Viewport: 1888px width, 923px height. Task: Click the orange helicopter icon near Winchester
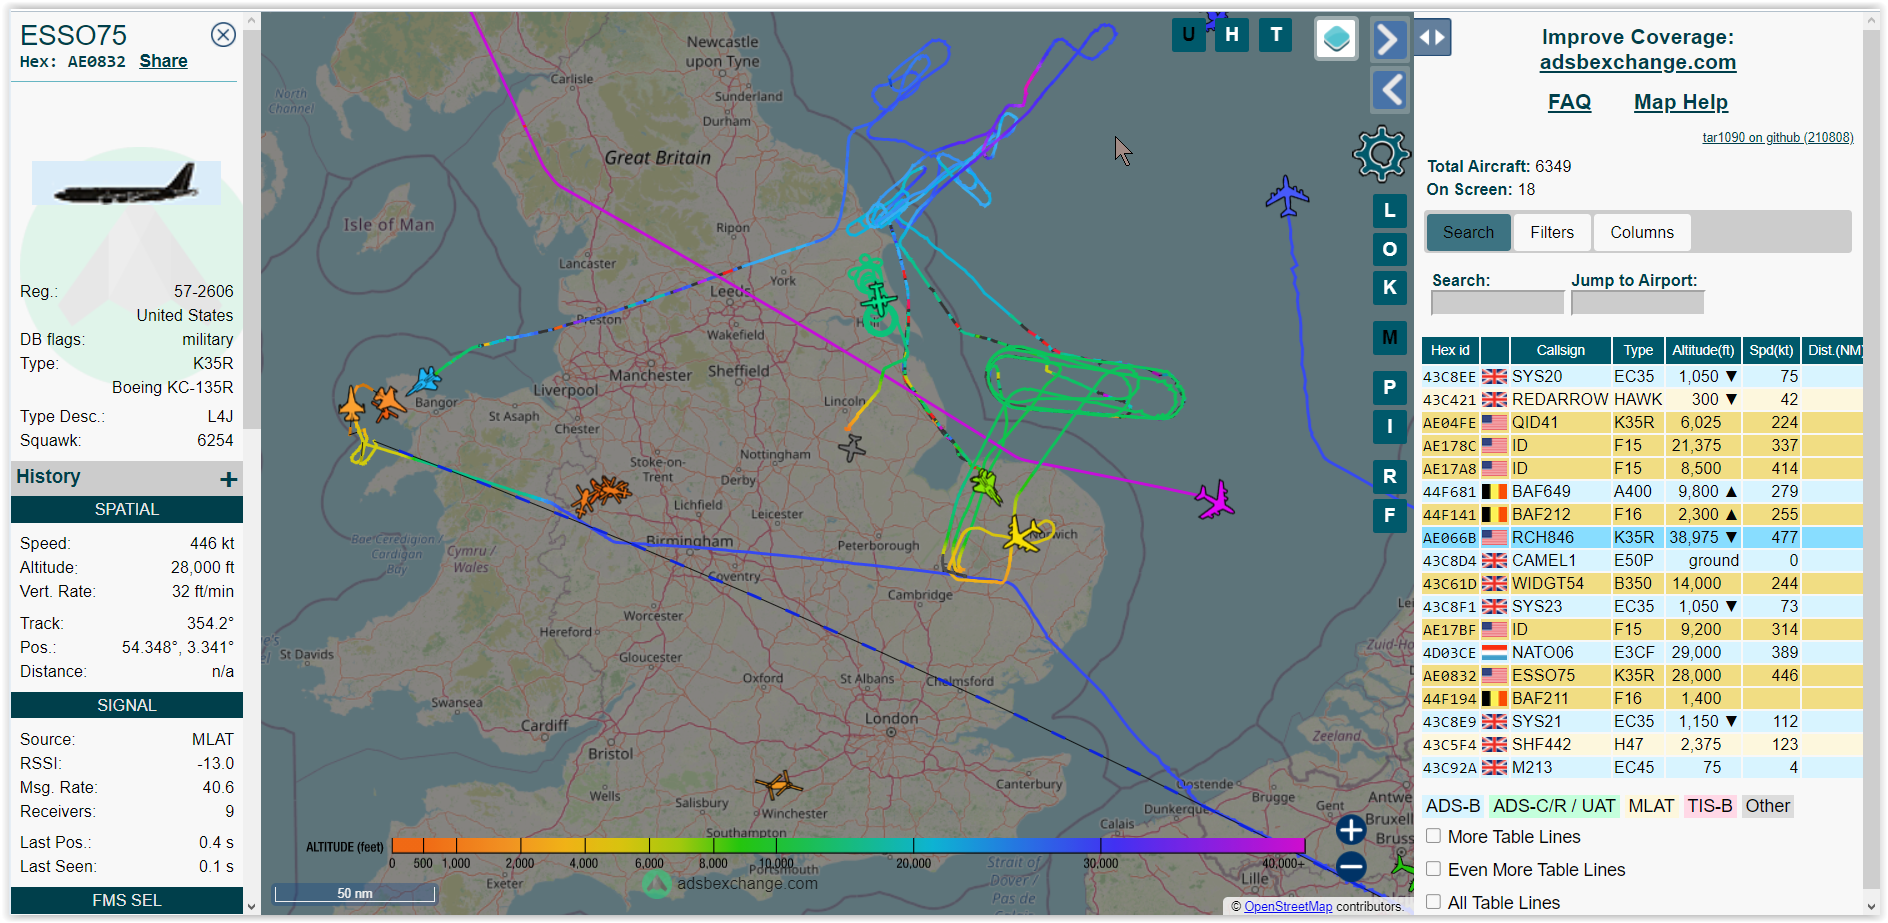pos(779,785)
